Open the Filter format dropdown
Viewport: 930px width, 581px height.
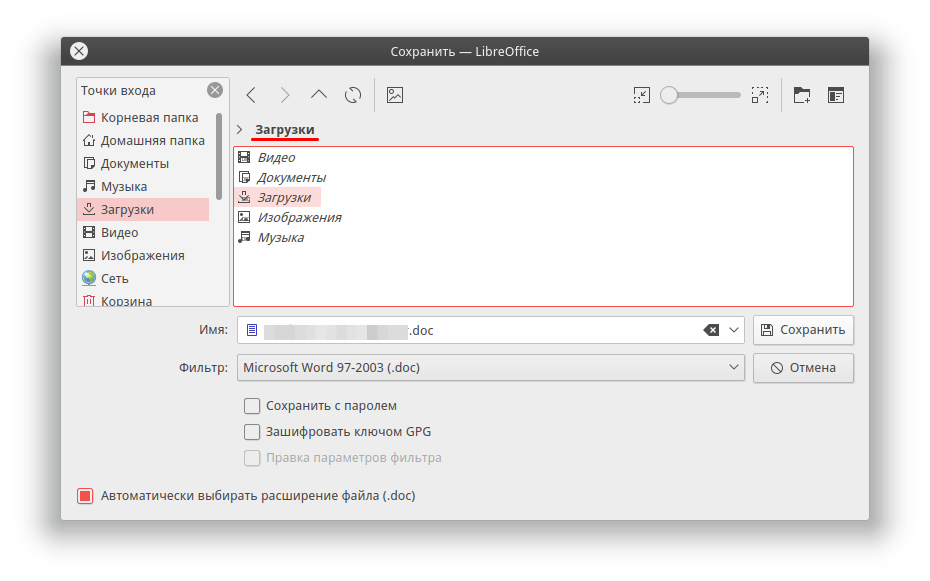click(x=491, y=368)
